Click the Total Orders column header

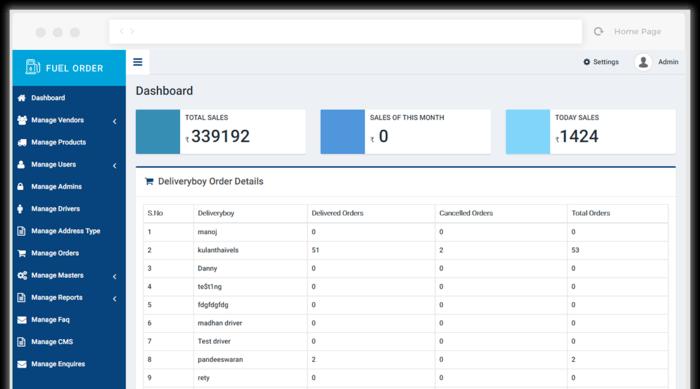point(591,213)
